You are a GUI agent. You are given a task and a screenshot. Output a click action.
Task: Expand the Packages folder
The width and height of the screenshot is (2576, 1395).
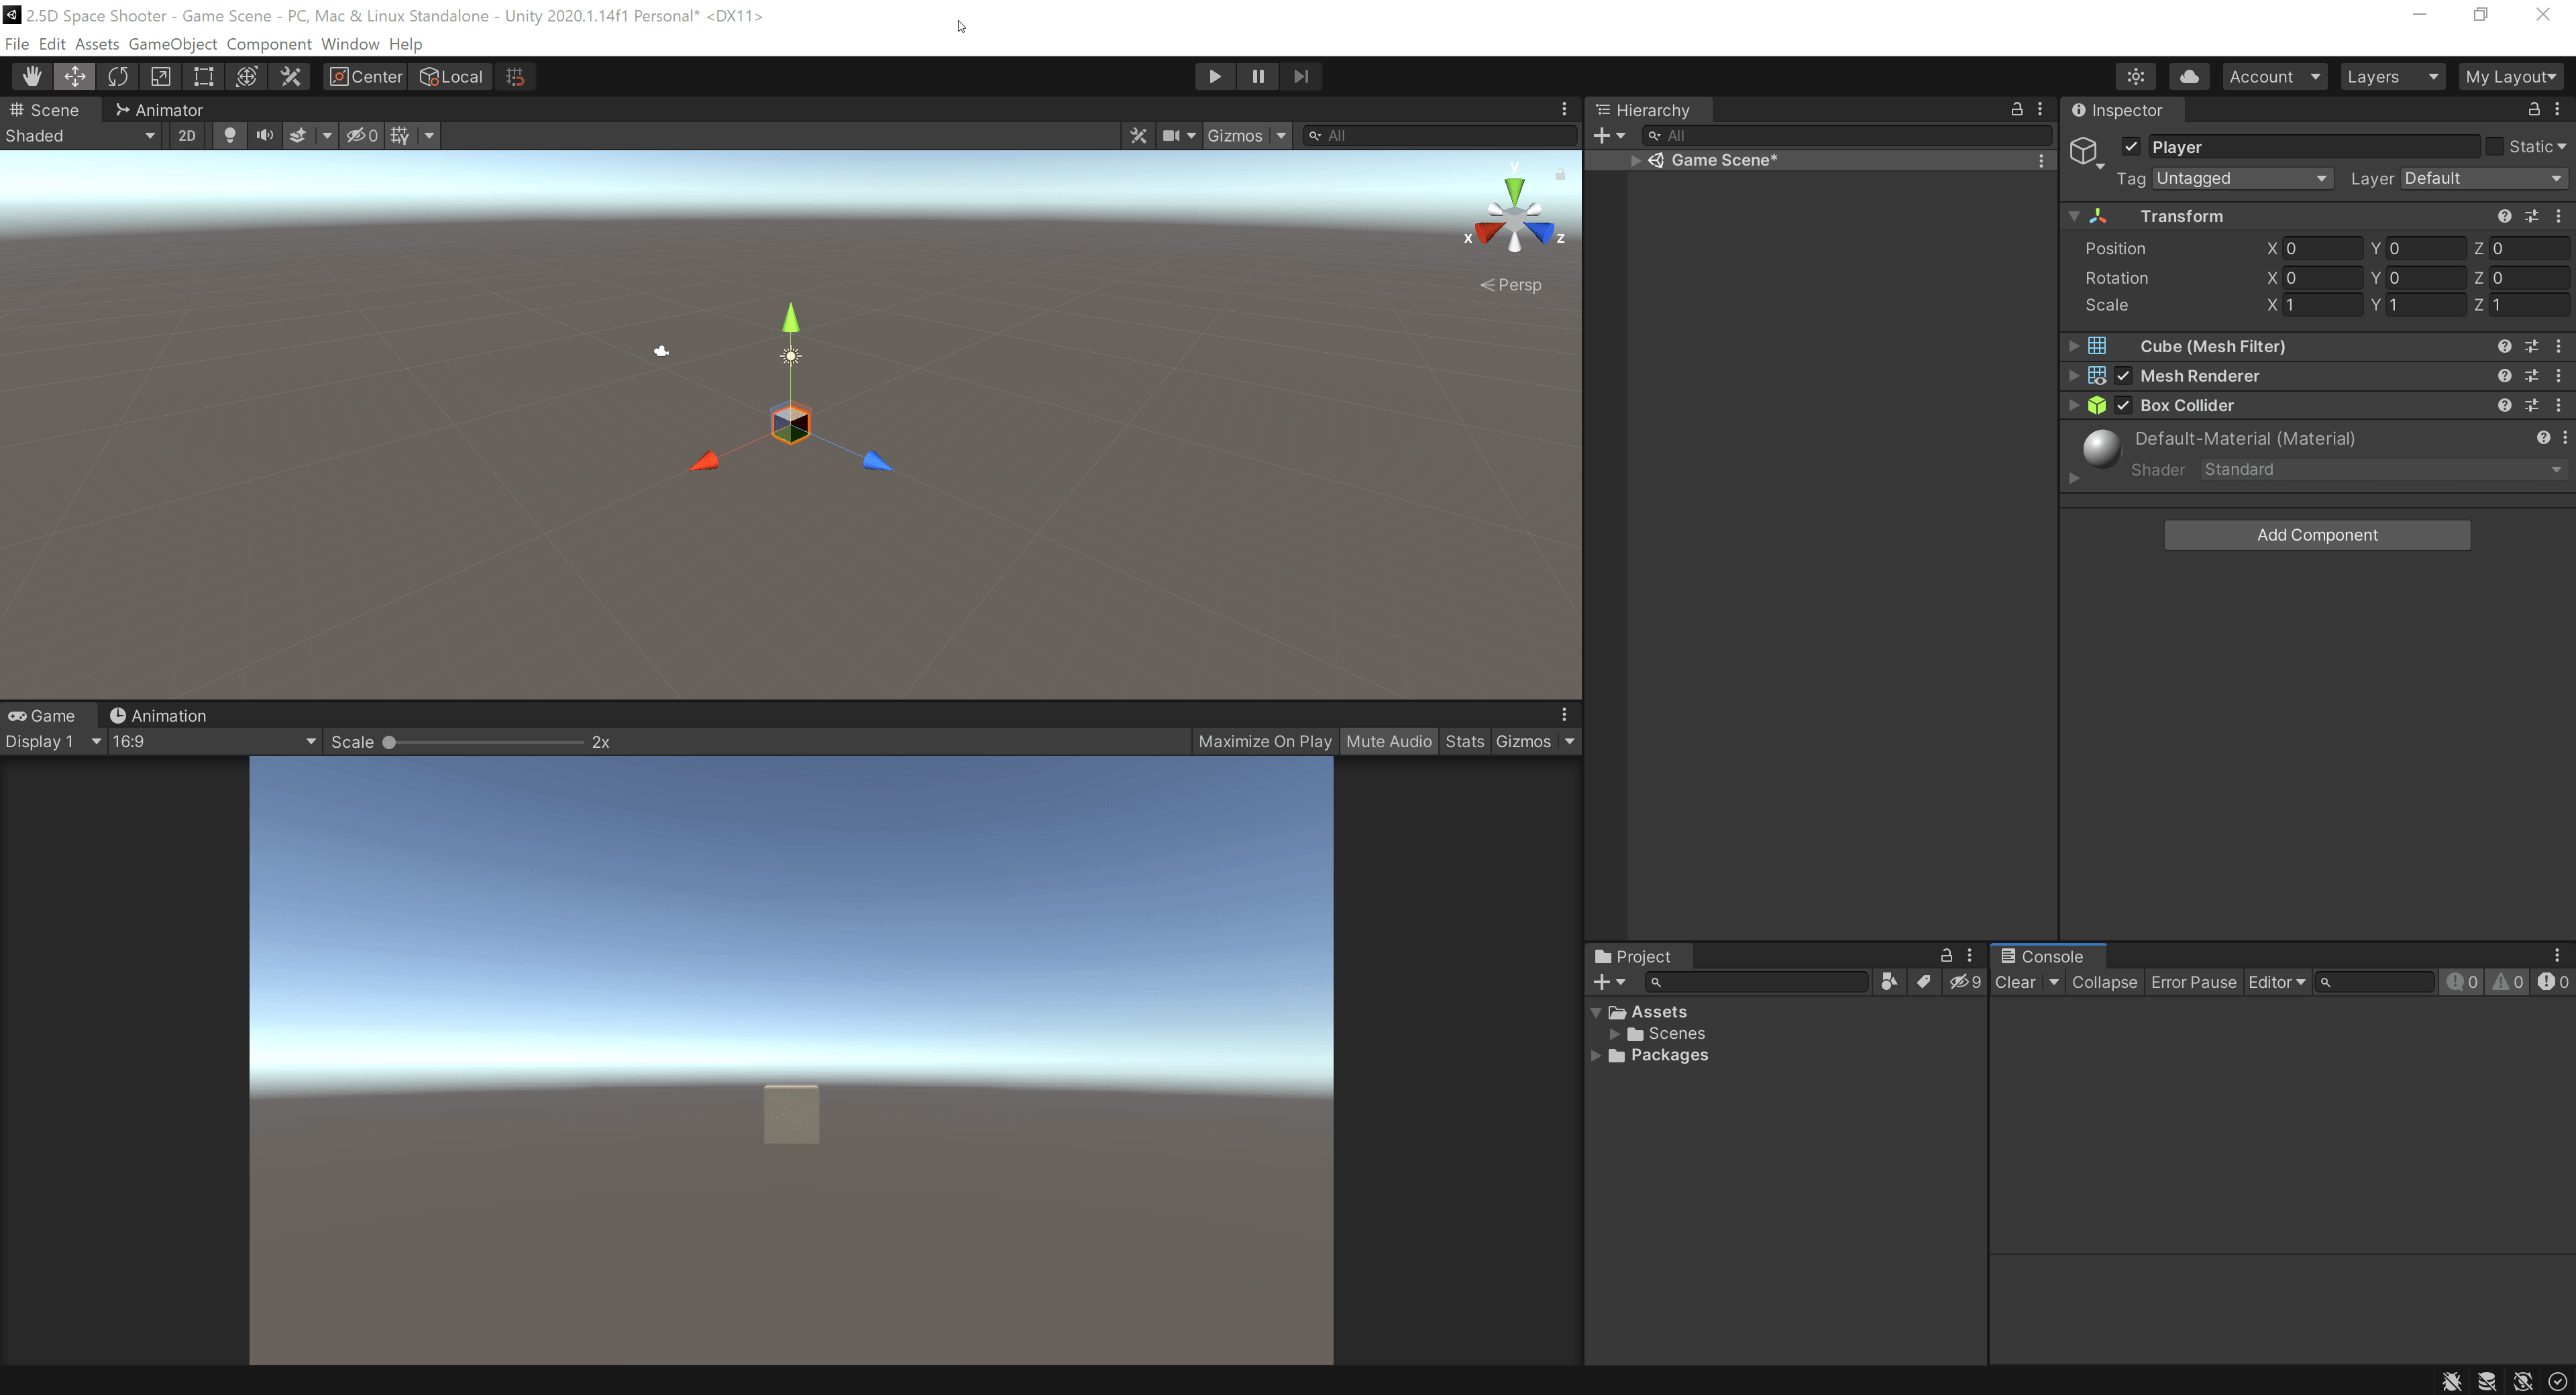tap(1597, 1055)
